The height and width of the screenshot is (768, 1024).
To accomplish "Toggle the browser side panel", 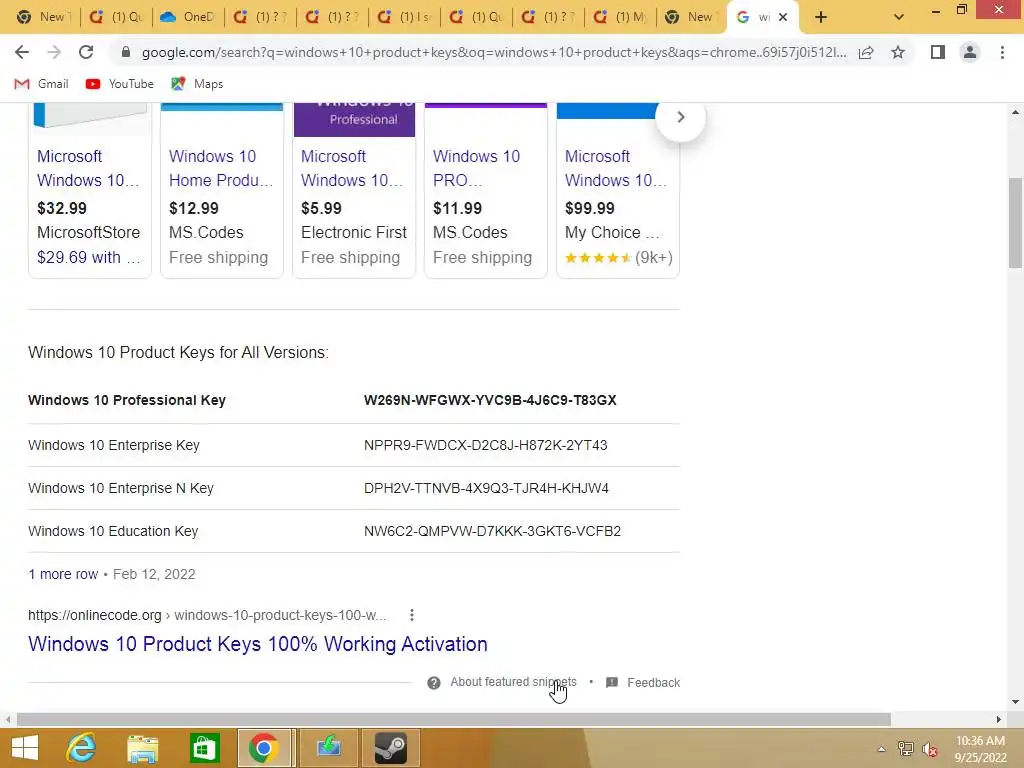I will tap(938, 52).
